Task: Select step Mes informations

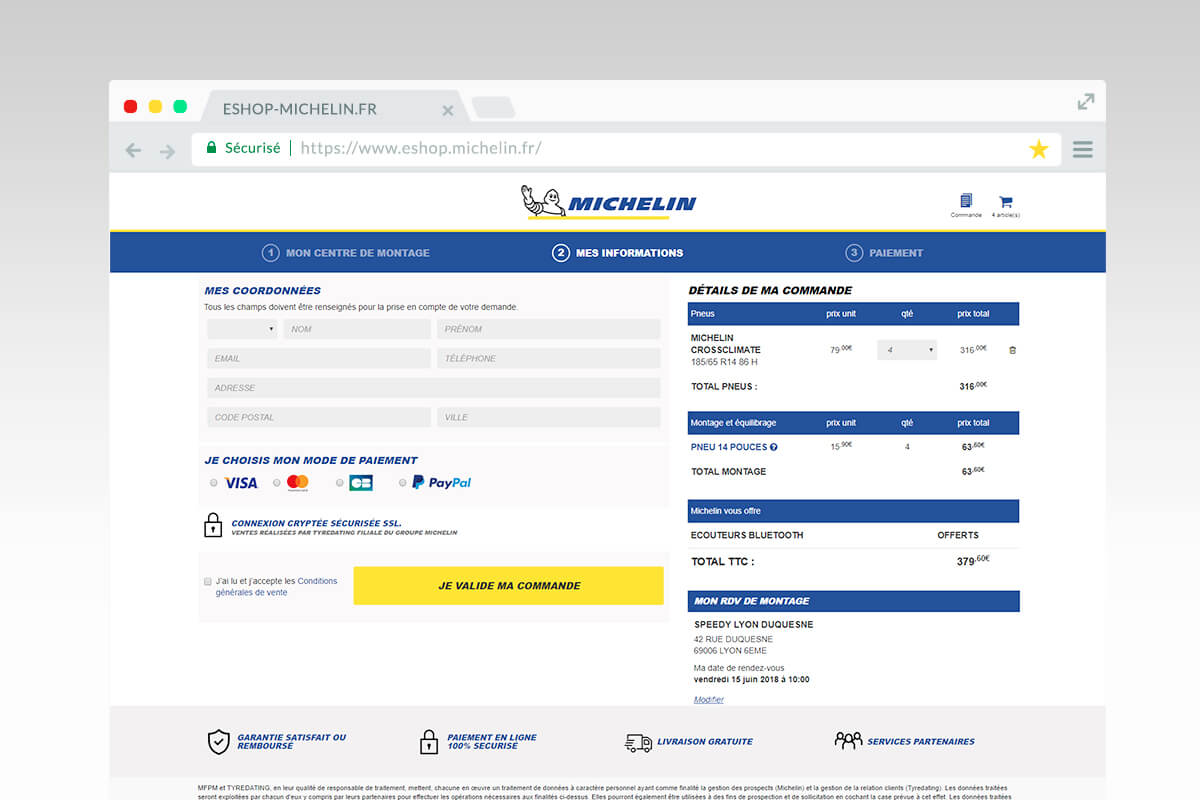Action: (x=618, y=253)
